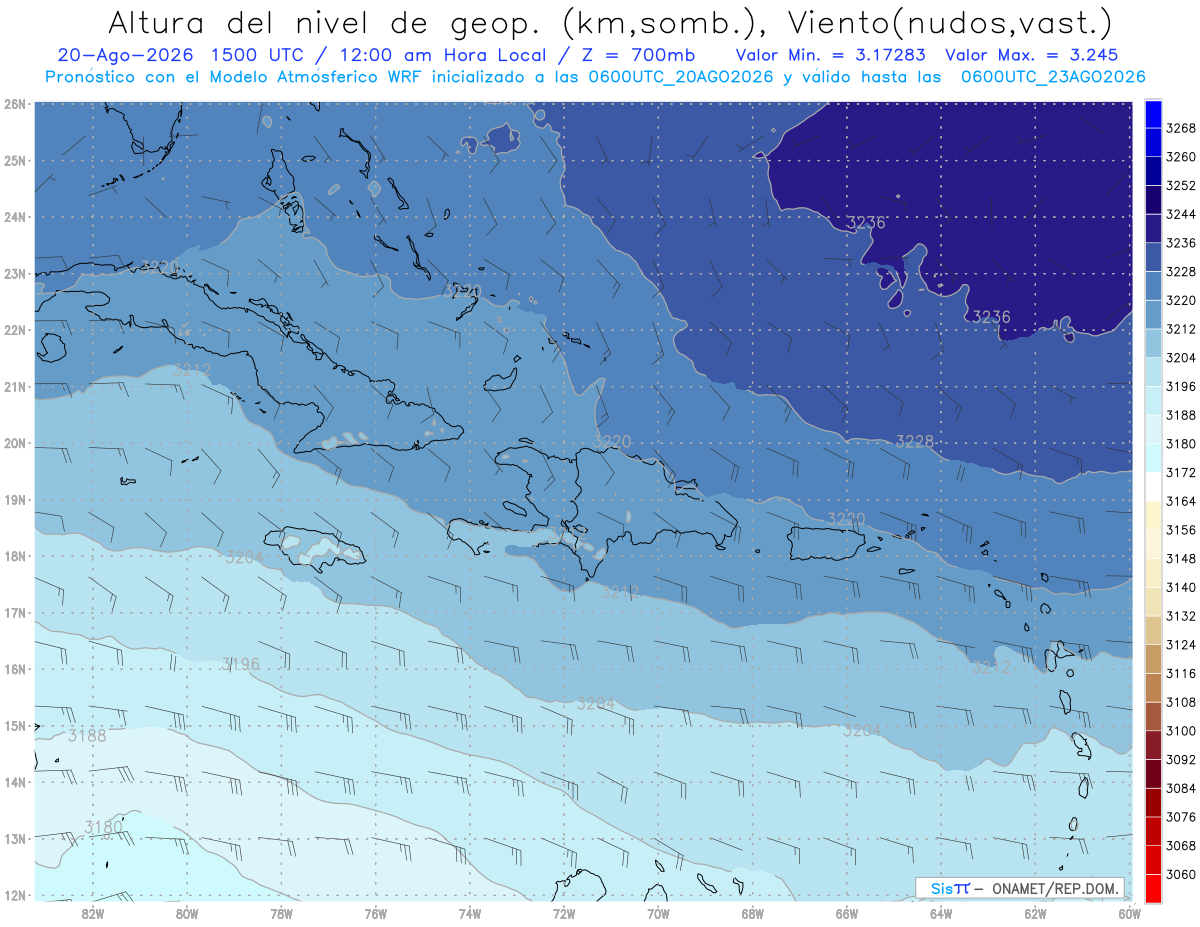This screenshot has width=1200, height=927.
Task: Click the bright blue color bar segment above 3268
Action: (1154, 114)
